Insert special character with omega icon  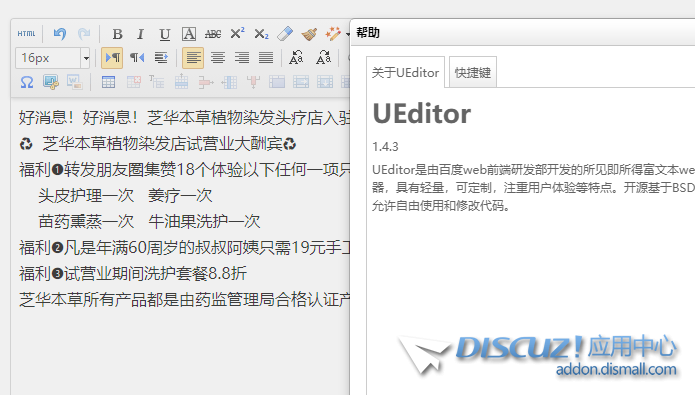27,82
